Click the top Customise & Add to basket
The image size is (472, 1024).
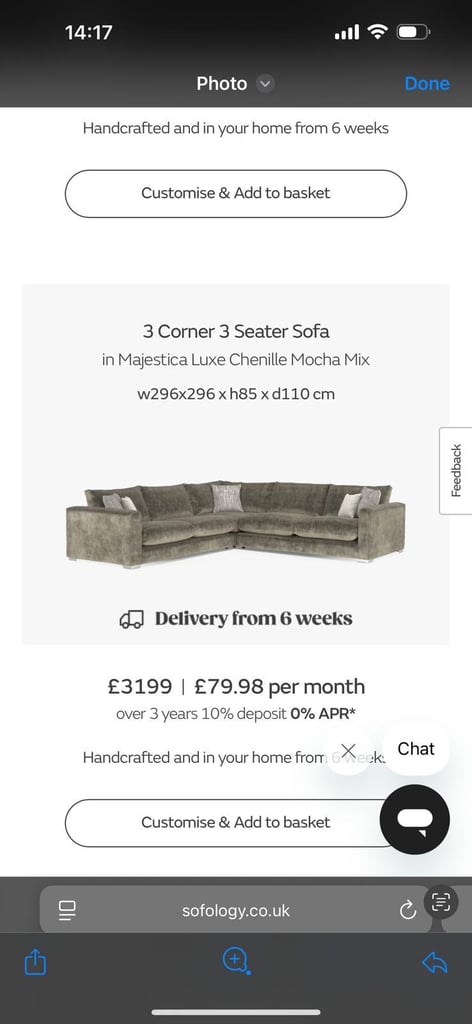coord(236,193)
